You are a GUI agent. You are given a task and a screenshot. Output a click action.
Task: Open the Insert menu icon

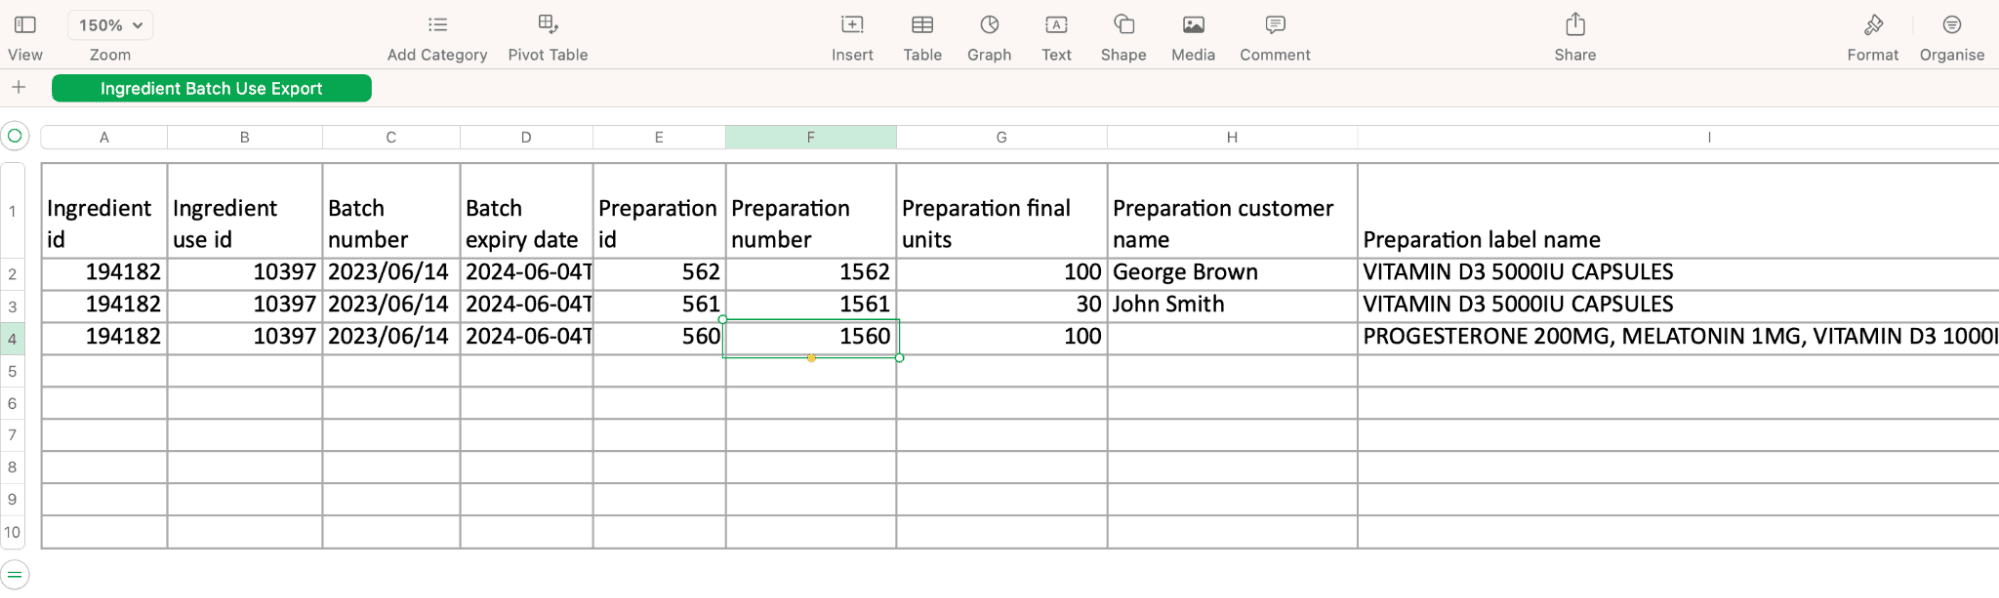(x=852, y=25)
